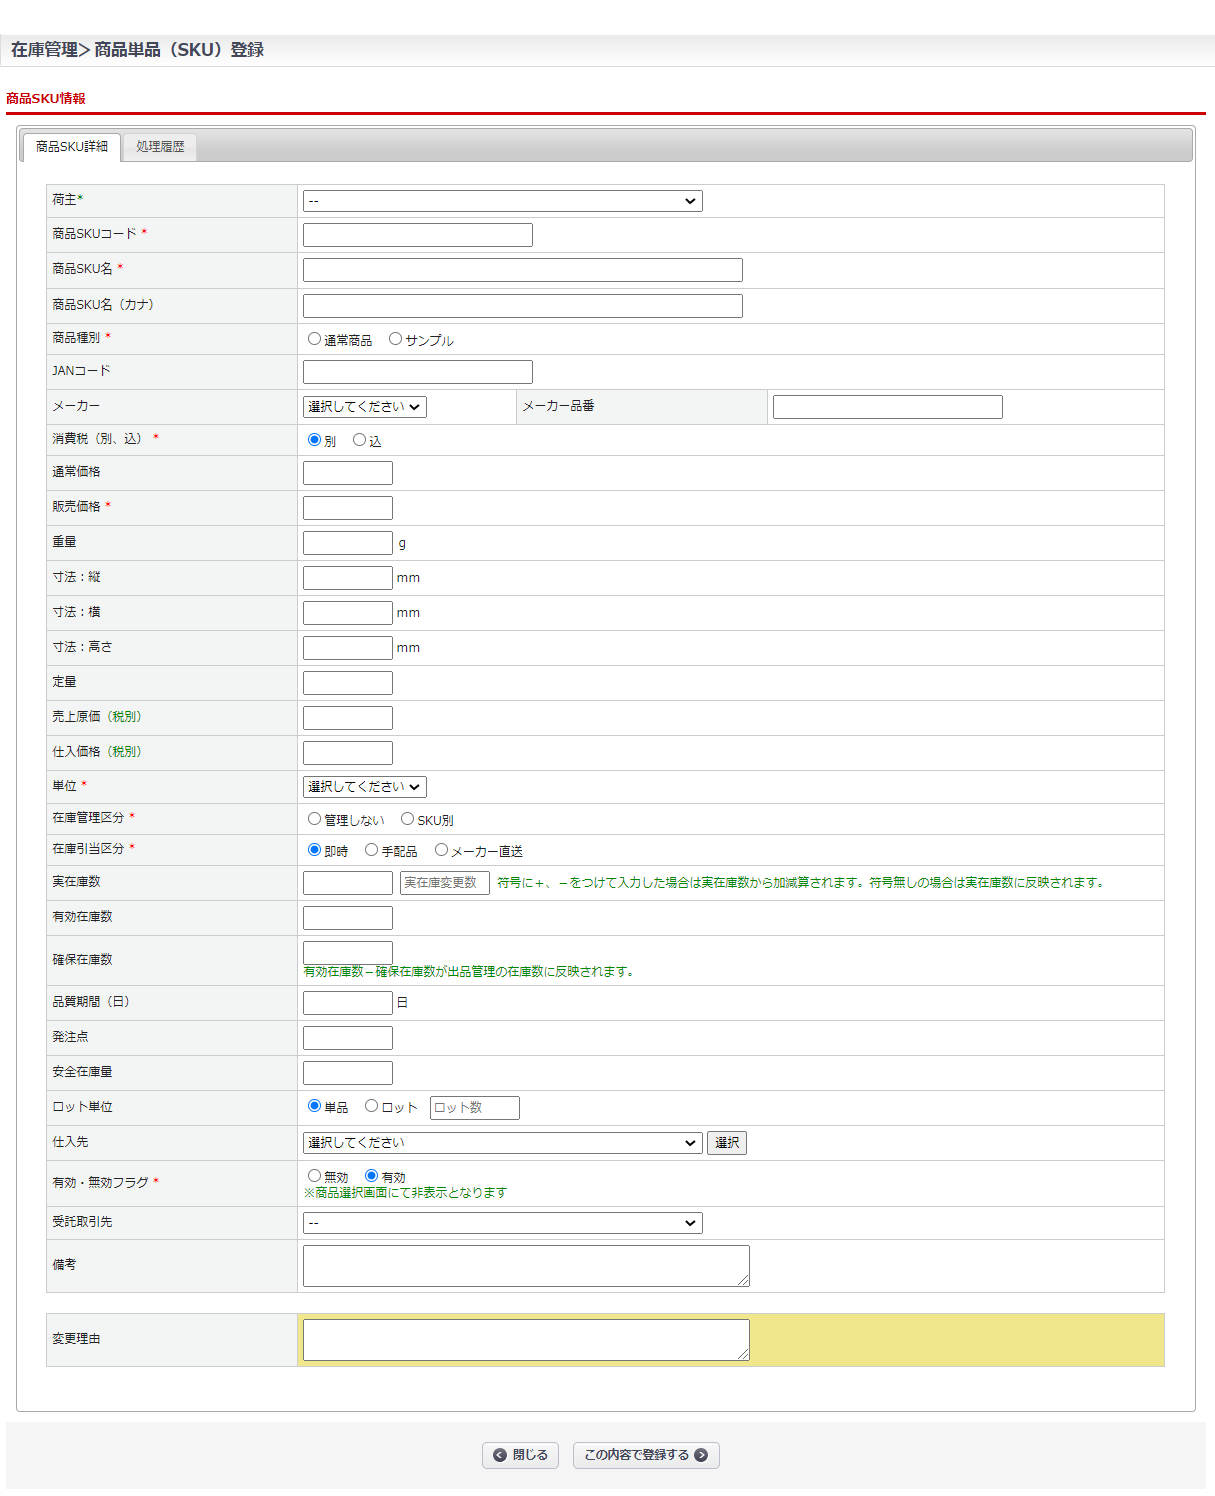Open the 単位 unit dropdown
The image size is (1215, 1496).
365,787
